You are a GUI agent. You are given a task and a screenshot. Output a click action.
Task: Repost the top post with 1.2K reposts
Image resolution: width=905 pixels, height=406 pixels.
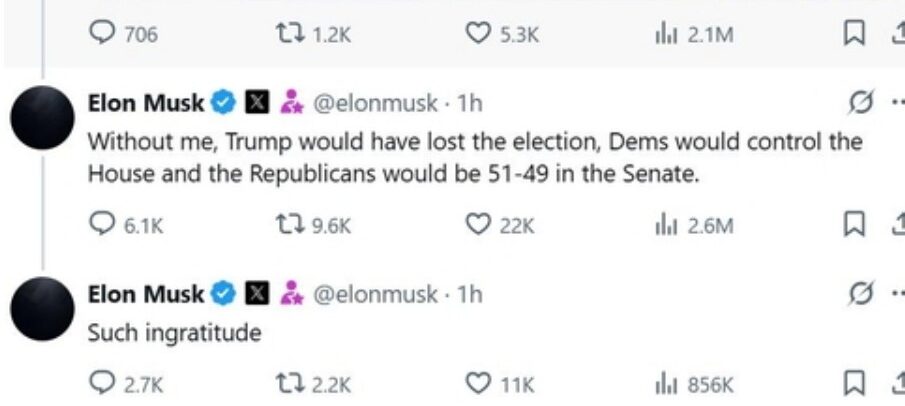tap(285, 34)
